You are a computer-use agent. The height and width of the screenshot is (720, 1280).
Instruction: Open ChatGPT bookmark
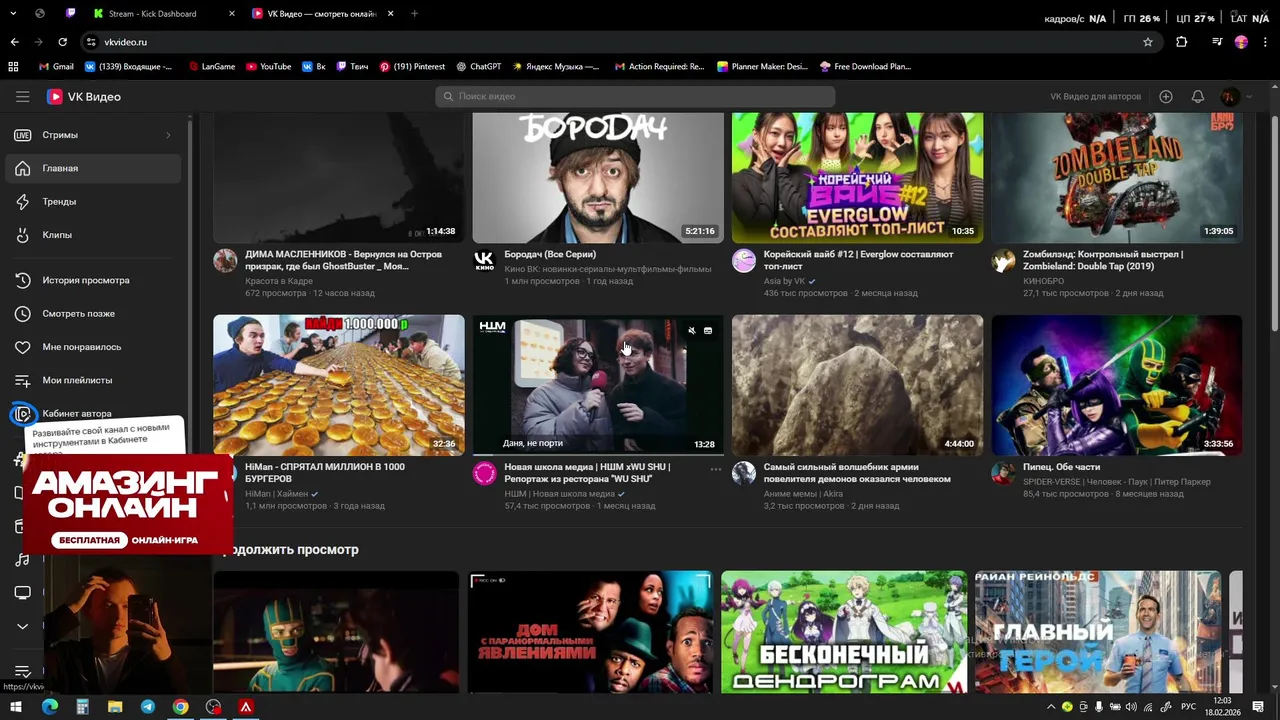478,67
